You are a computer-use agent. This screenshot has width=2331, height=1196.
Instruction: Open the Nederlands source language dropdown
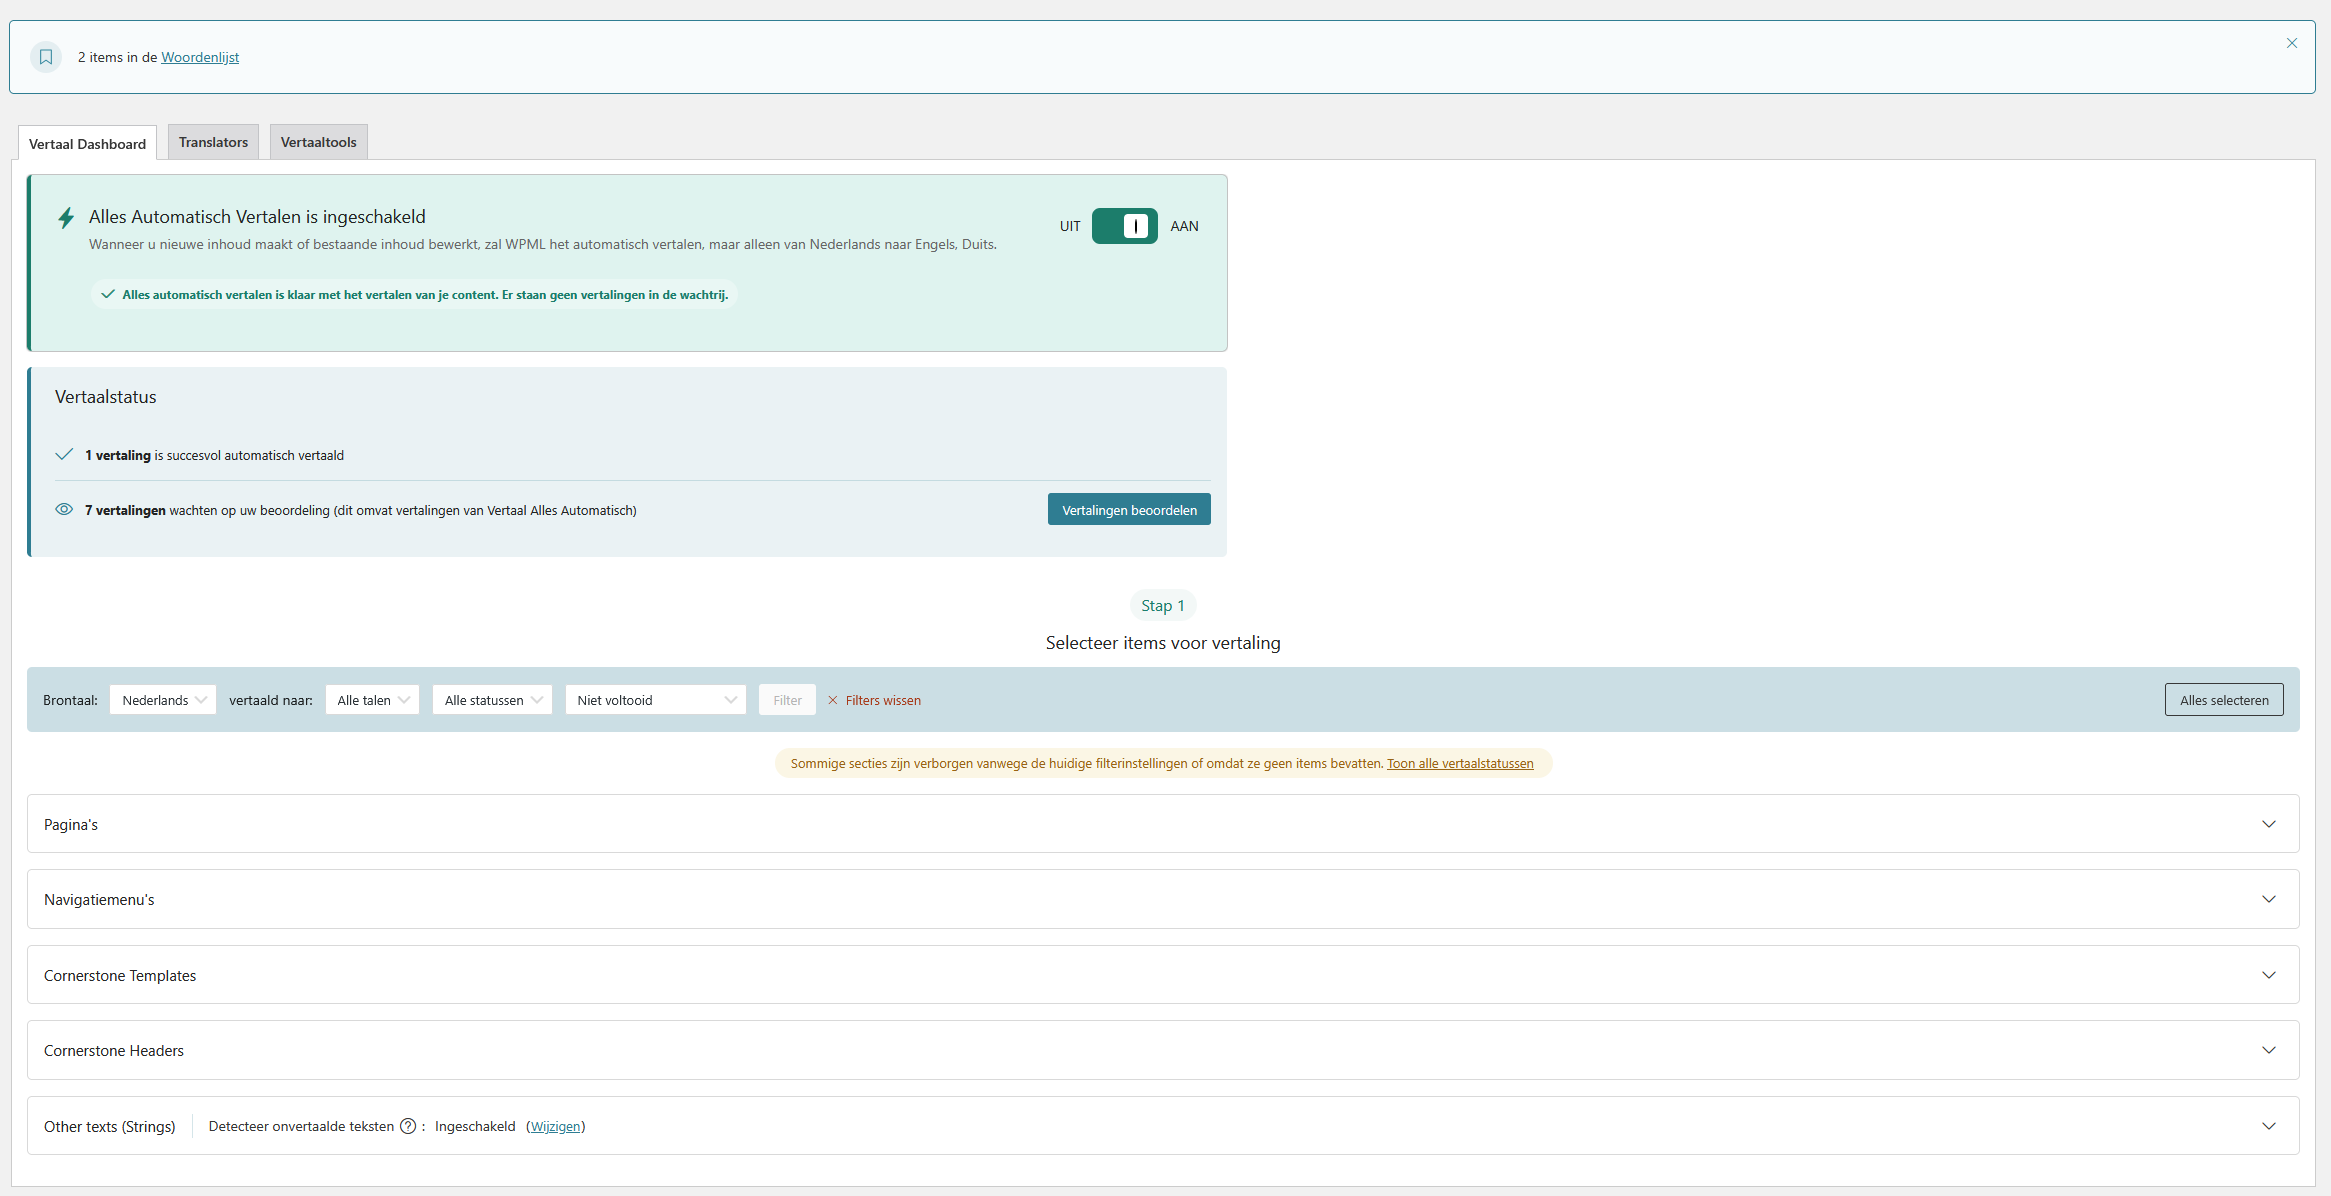click(163, 700)
